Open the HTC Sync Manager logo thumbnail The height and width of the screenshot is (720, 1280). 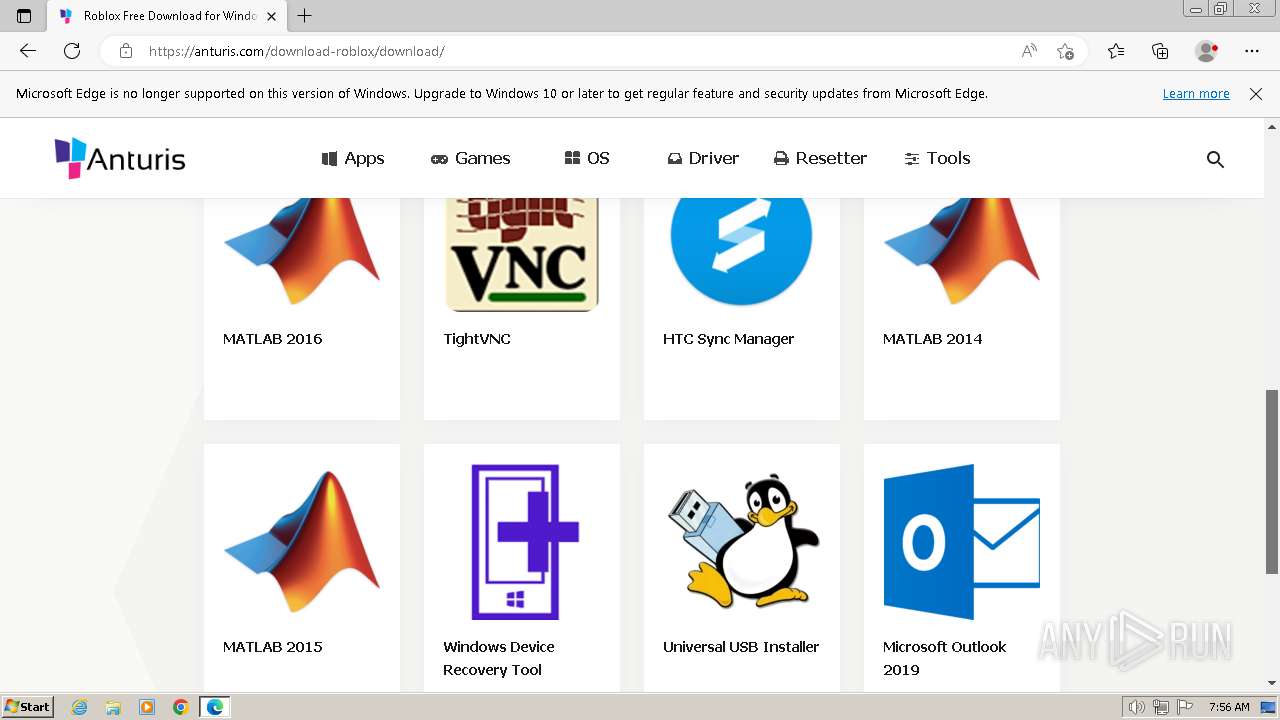741,253
